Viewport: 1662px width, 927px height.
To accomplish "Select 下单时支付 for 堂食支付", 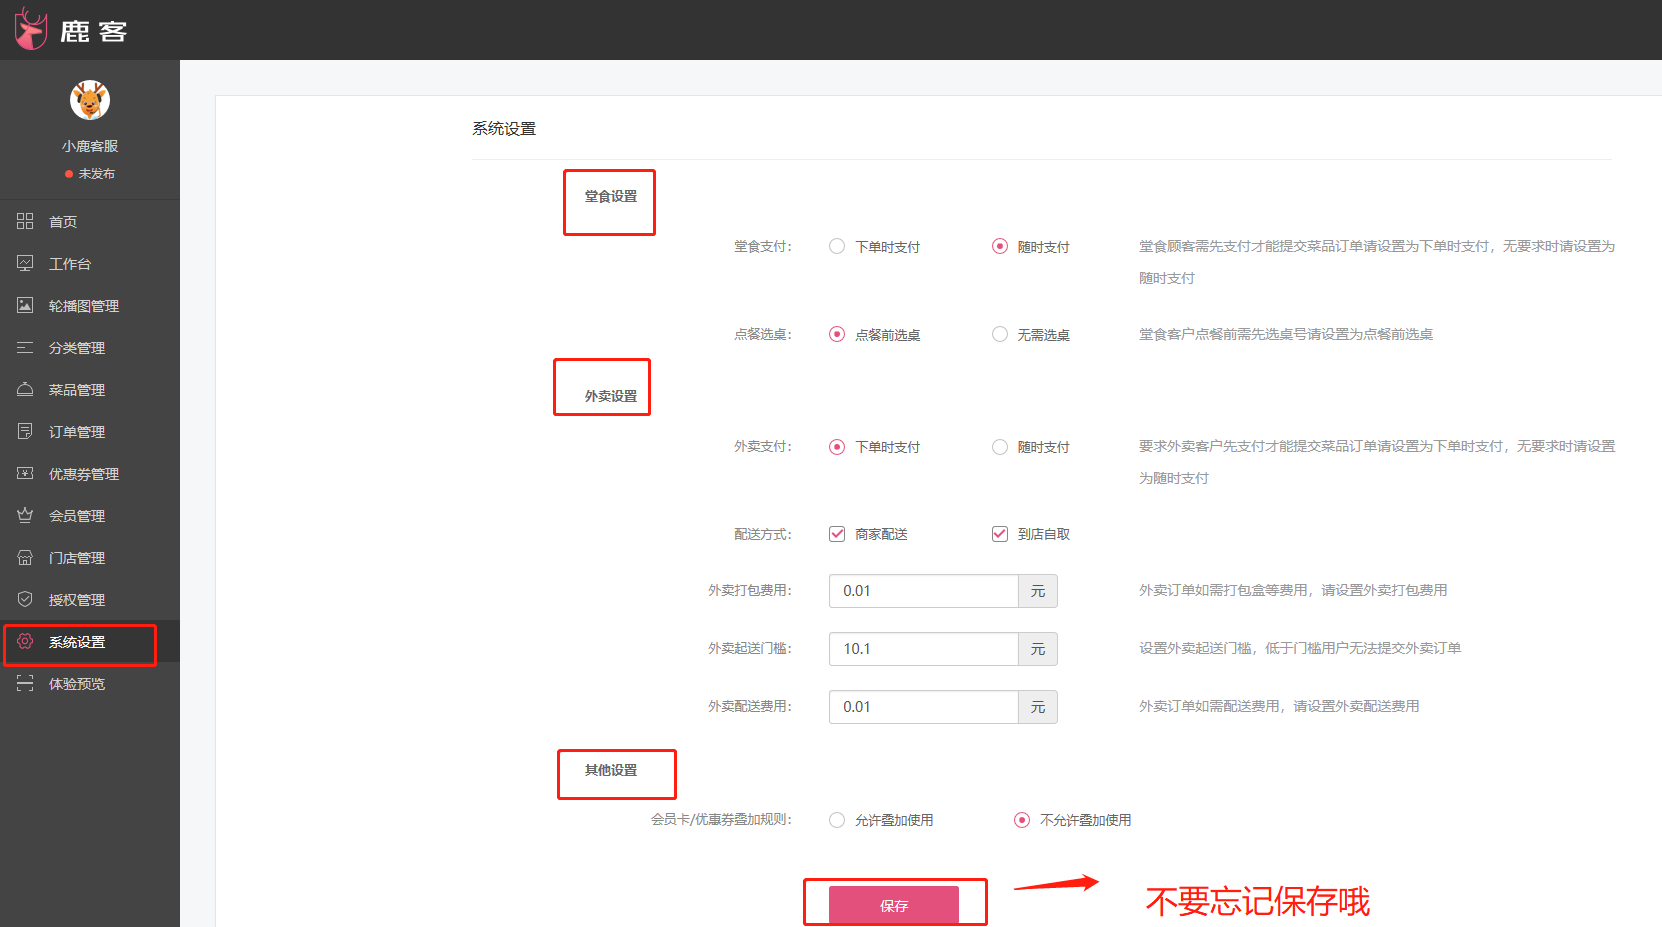I will point(837,246).
